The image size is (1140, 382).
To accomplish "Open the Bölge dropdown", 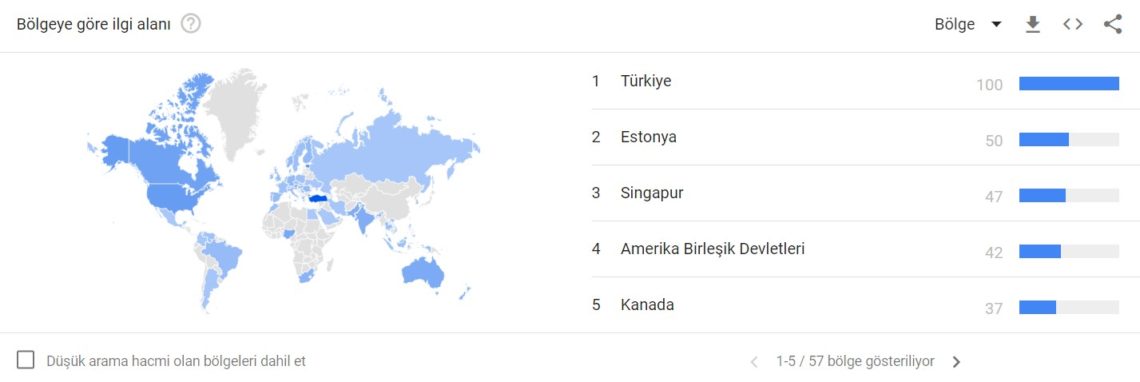I will click(968, 25).
